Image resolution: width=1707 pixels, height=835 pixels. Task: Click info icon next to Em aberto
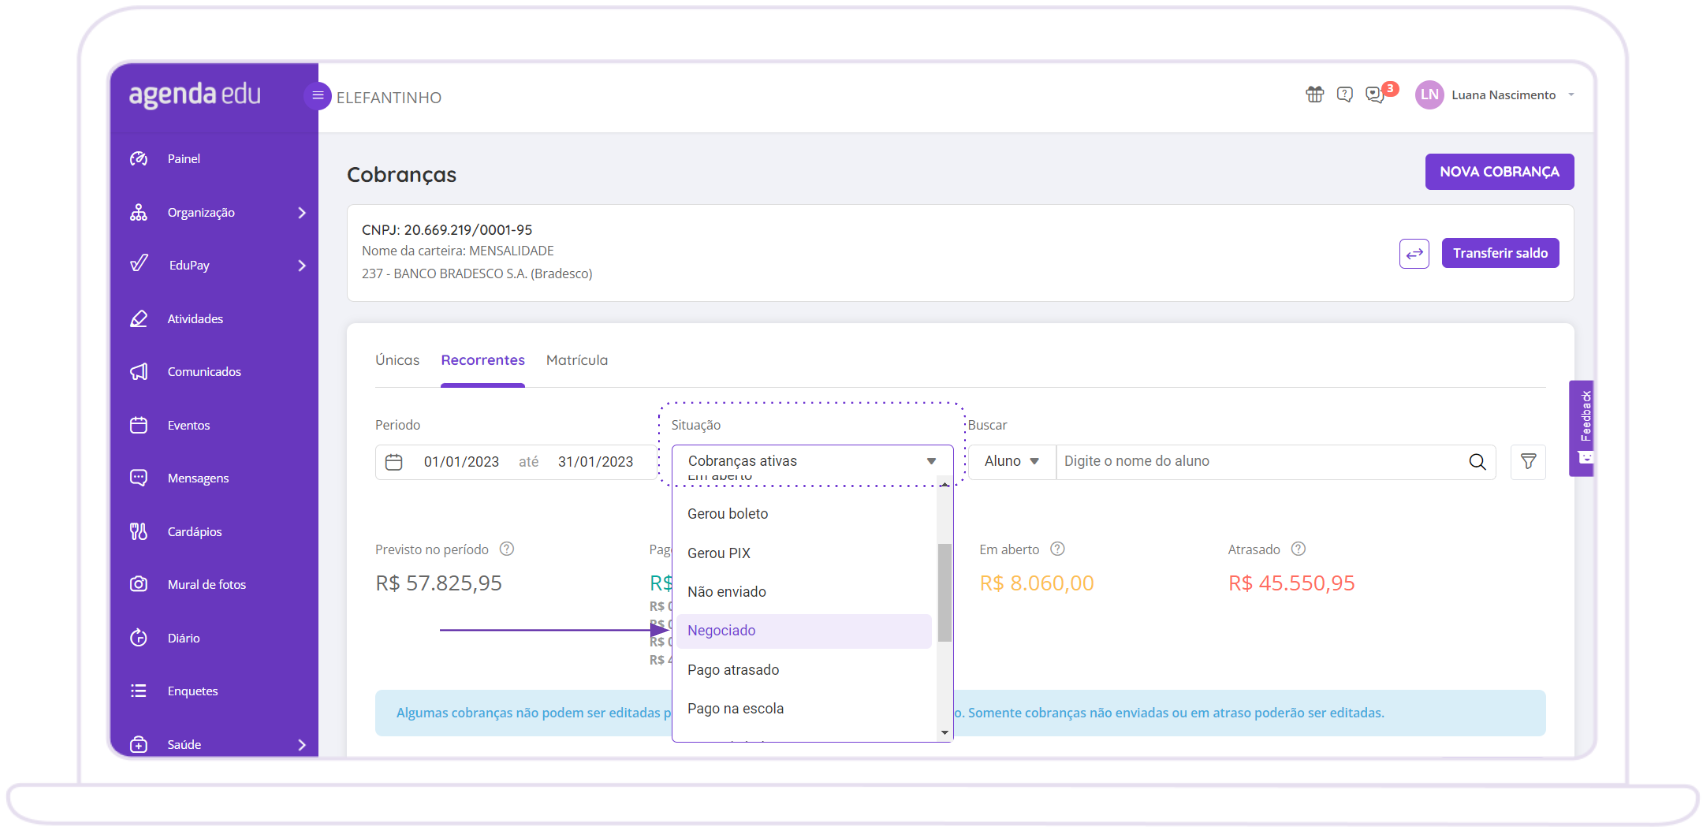click(1058, 549)
